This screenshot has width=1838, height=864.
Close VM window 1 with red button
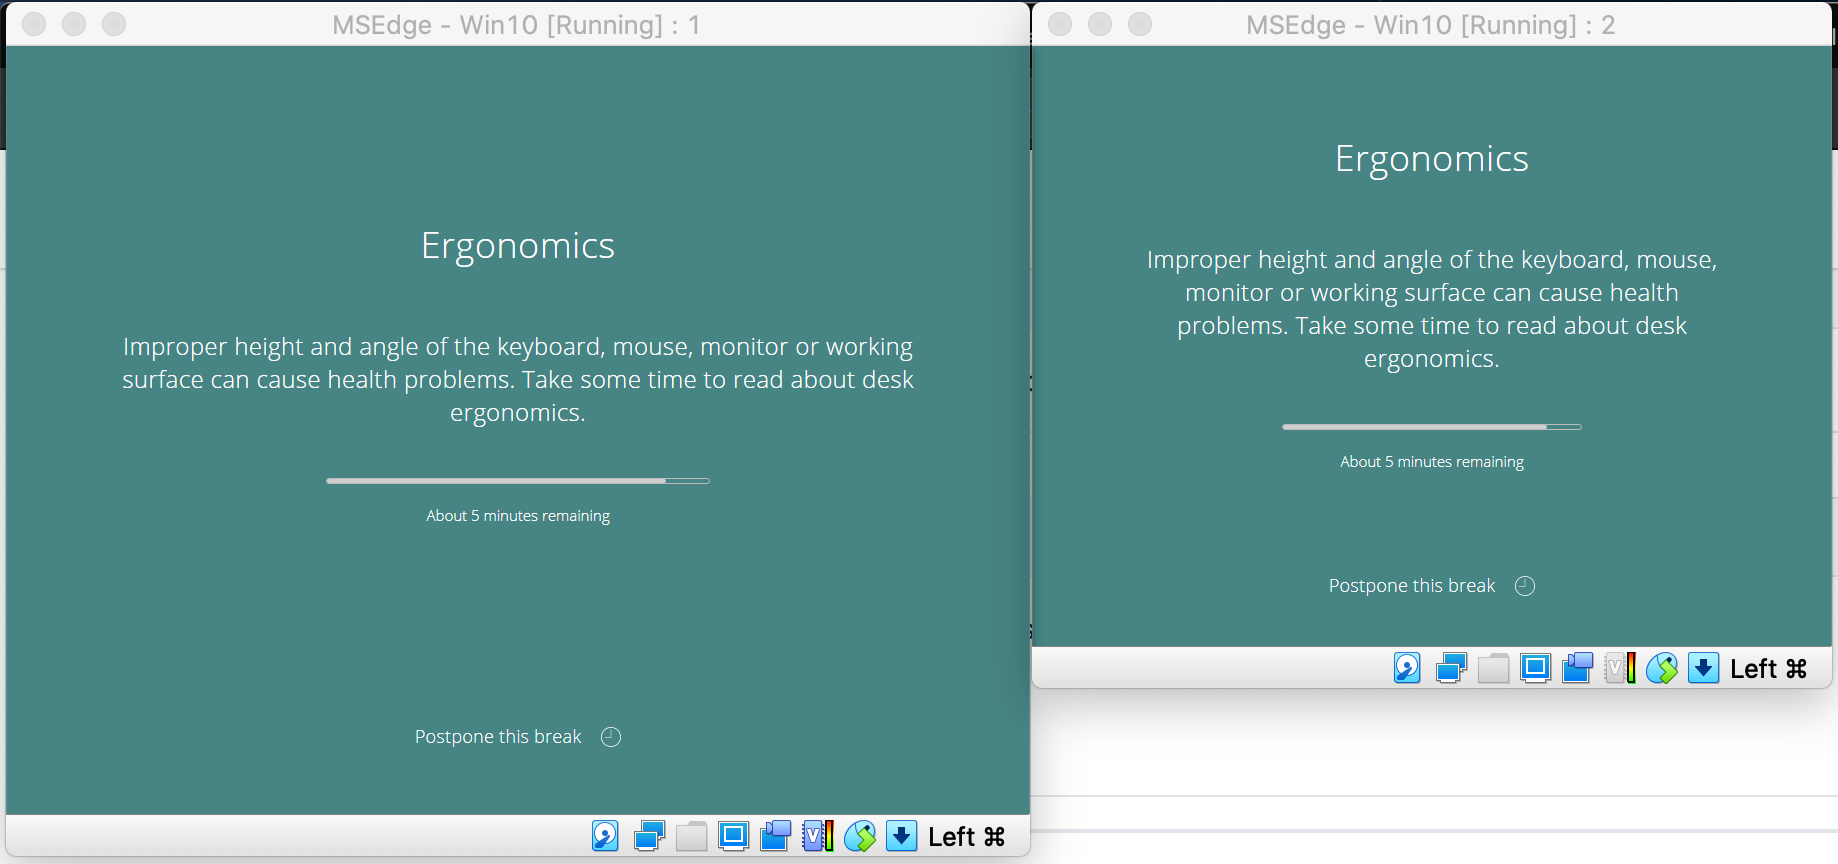34,24
